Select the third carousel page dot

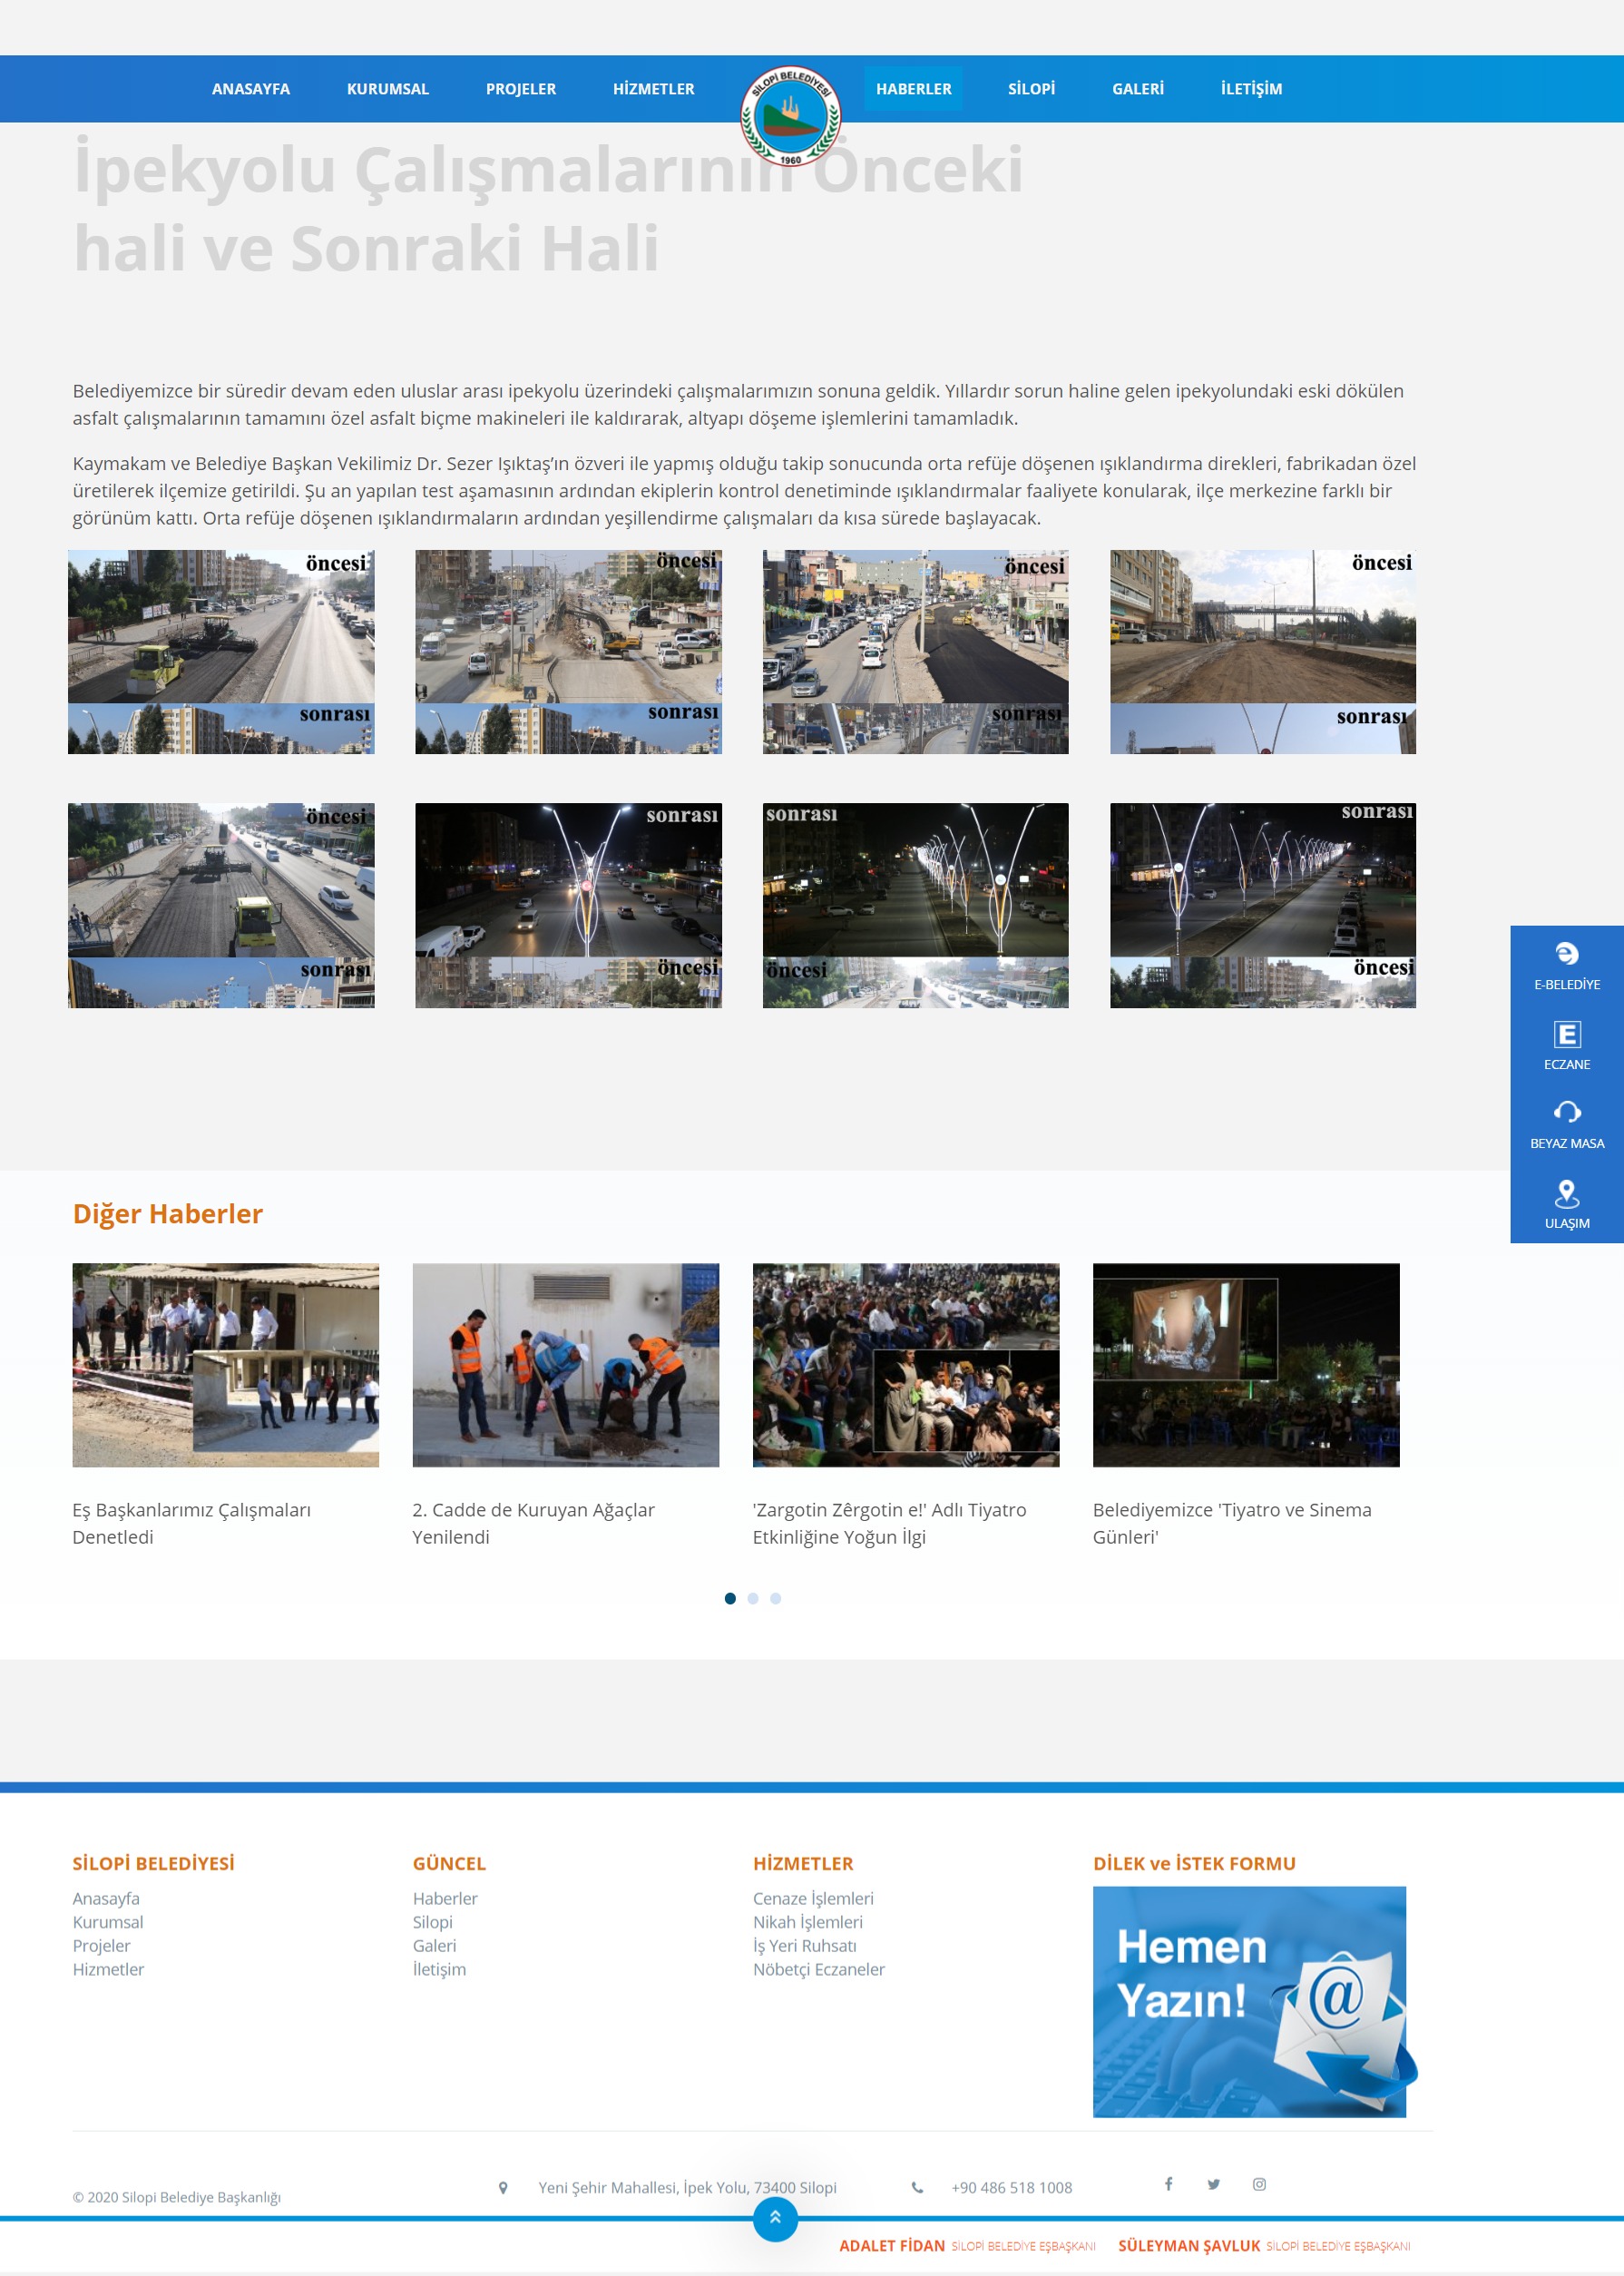(x=776, y=1598)
